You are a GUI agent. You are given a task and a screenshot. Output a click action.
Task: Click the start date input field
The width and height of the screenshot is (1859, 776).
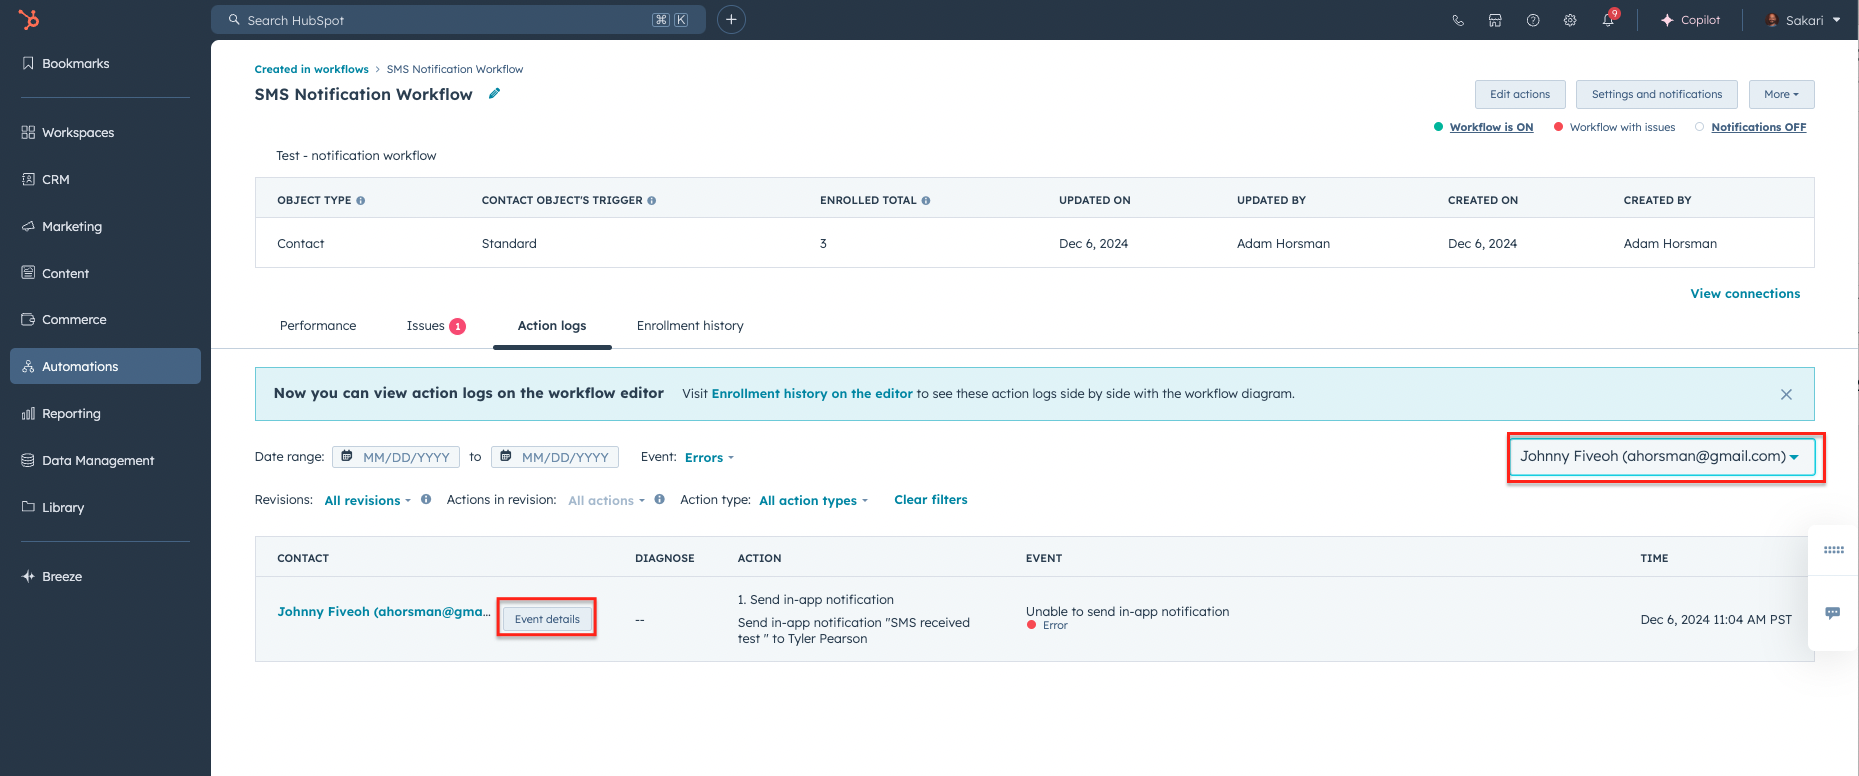coord(396,457)
